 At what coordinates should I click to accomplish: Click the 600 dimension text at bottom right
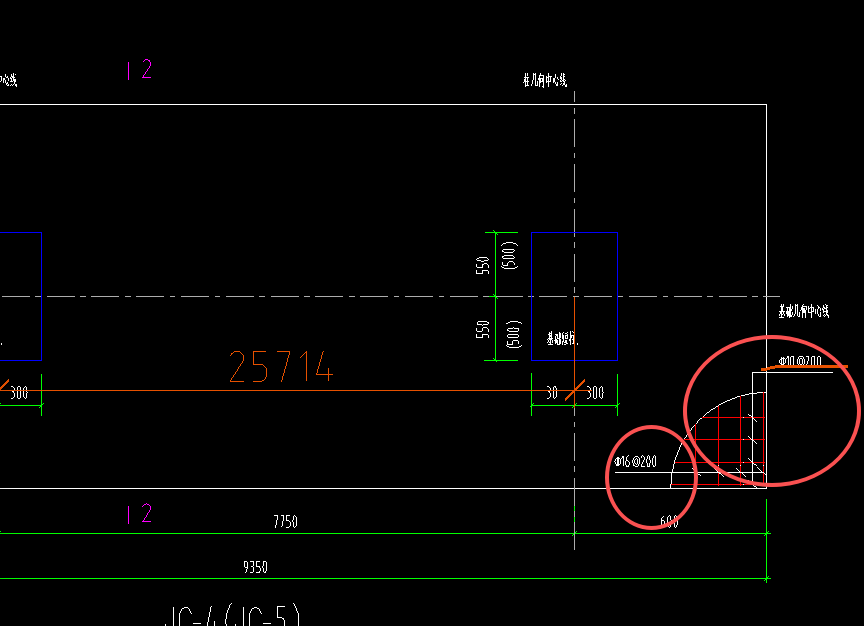pyautogui.click(x=669, y=521)
